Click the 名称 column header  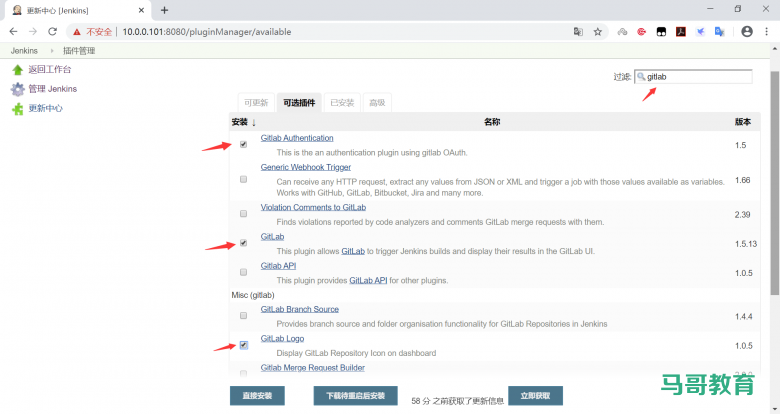[492, 122]
